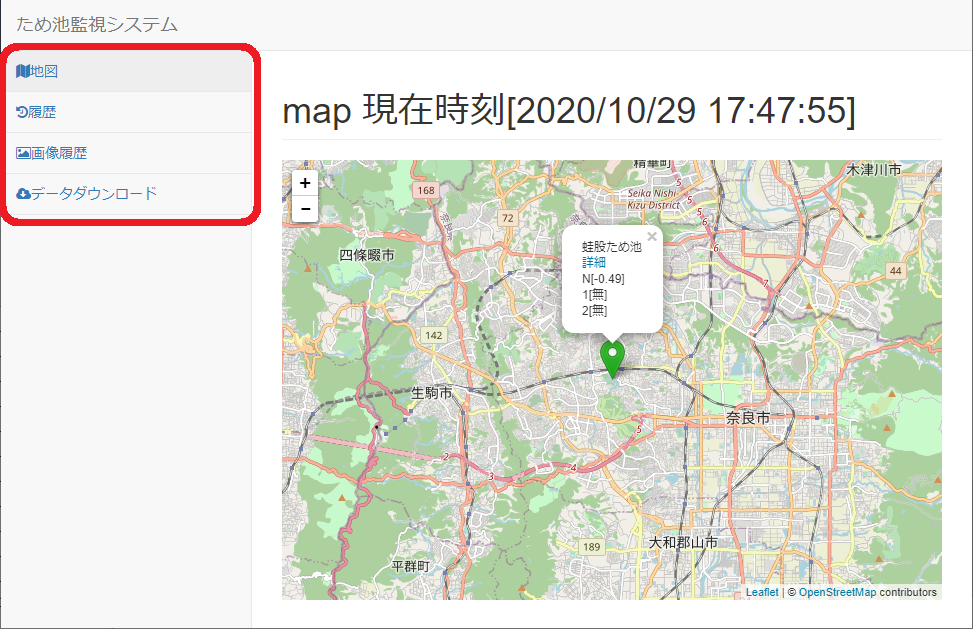Click the 平群町 label on the map
This screenshot has width=973, height=629.
click(410, 566)
